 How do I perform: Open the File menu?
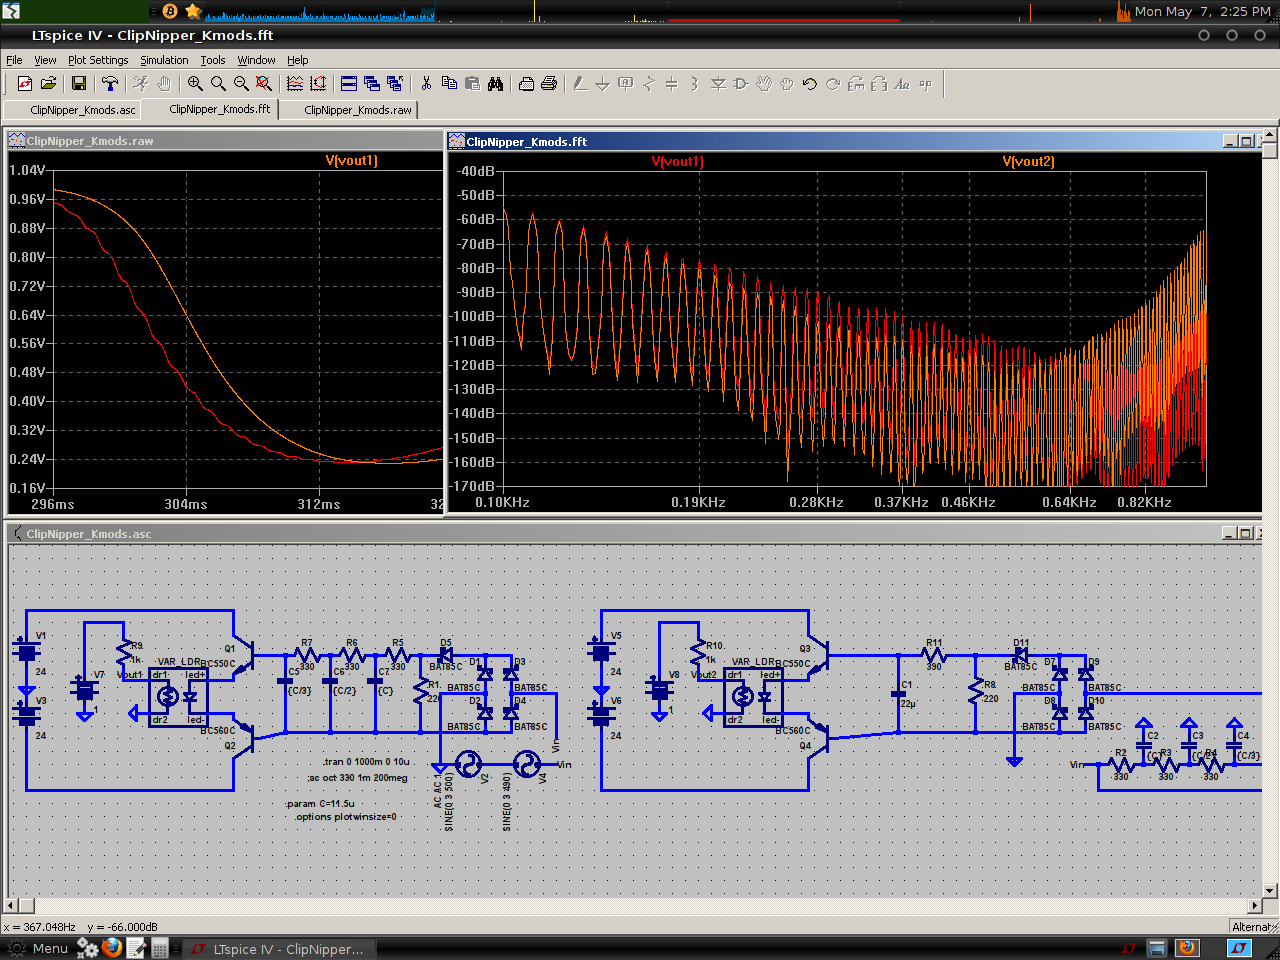(14, 60)
